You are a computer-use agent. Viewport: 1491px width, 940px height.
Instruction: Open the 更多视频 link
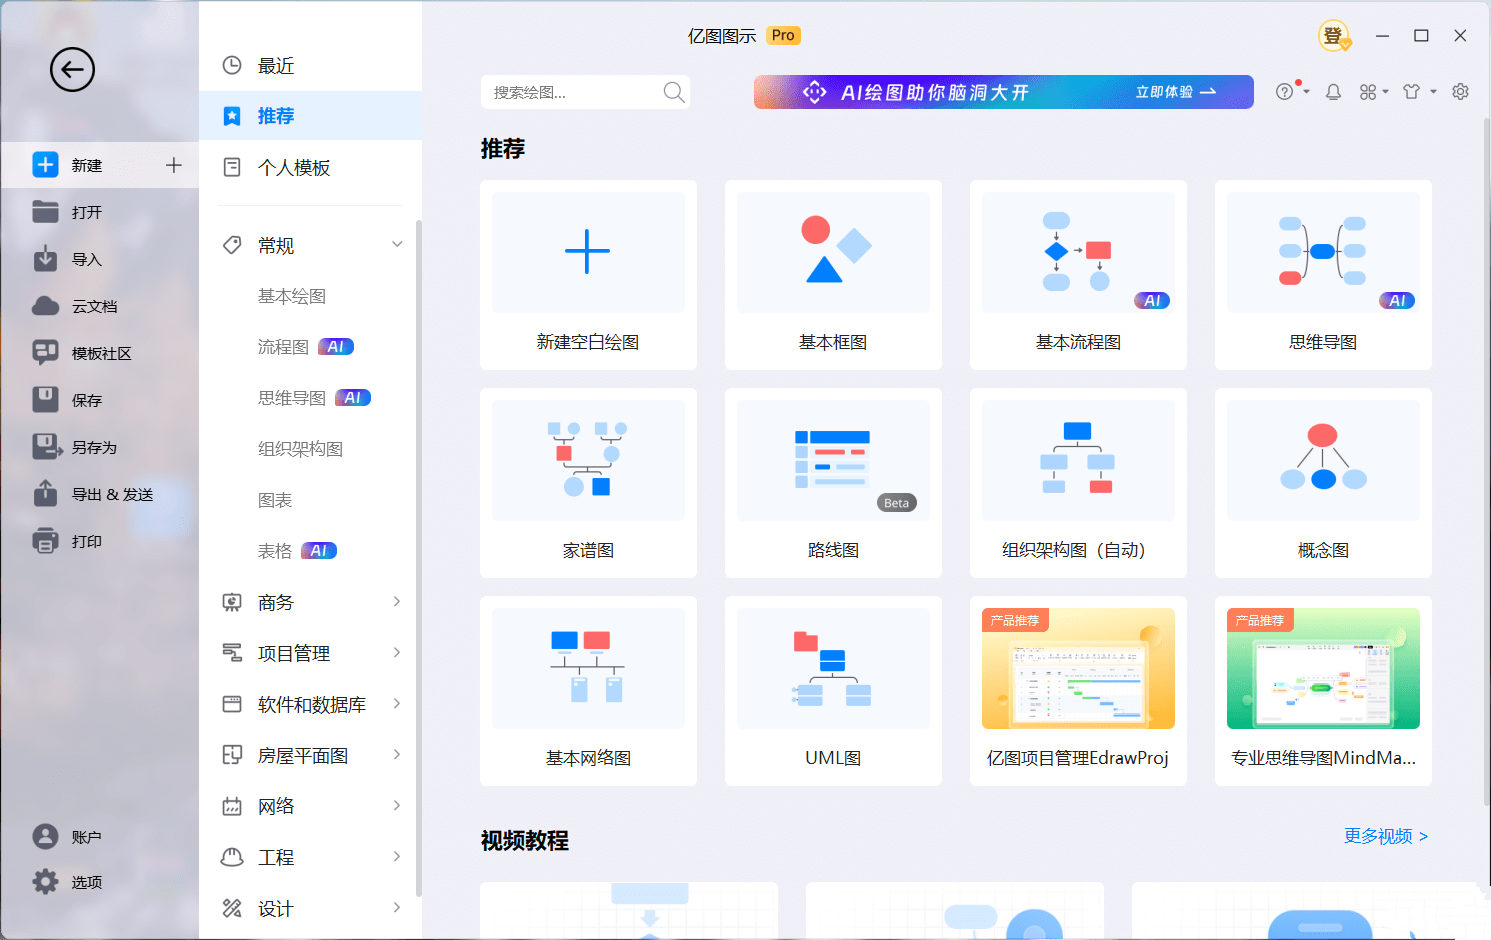1385,836
